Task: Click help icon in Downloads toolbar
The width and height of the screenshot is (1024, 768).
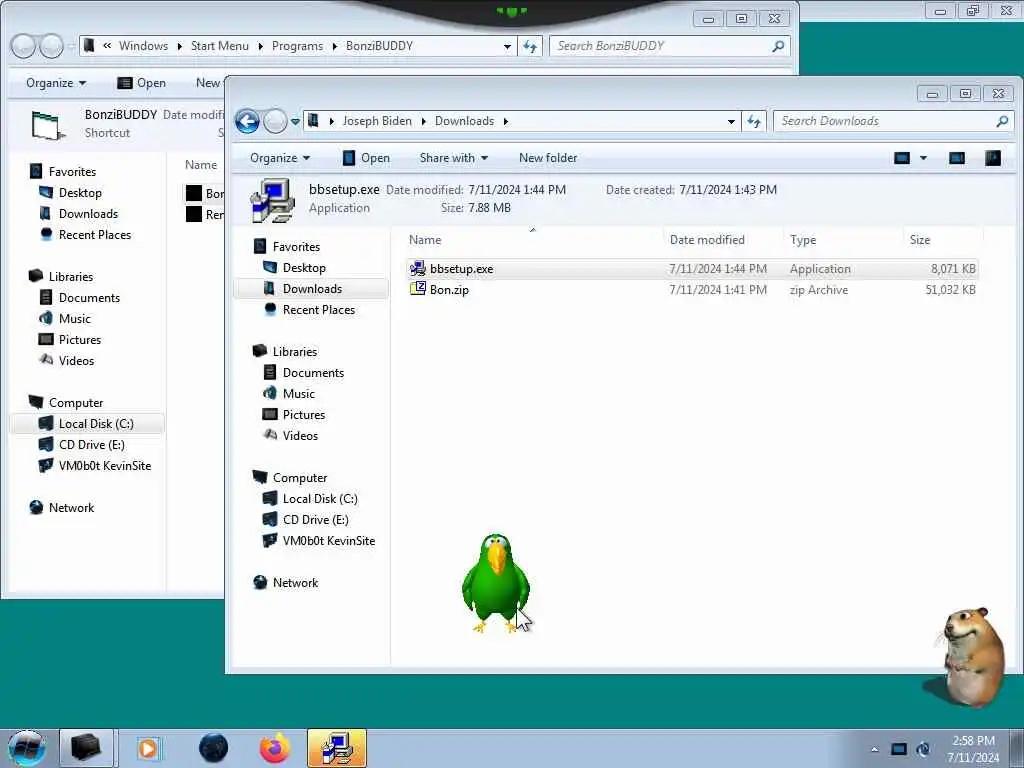Action: [x=993, y=158]
